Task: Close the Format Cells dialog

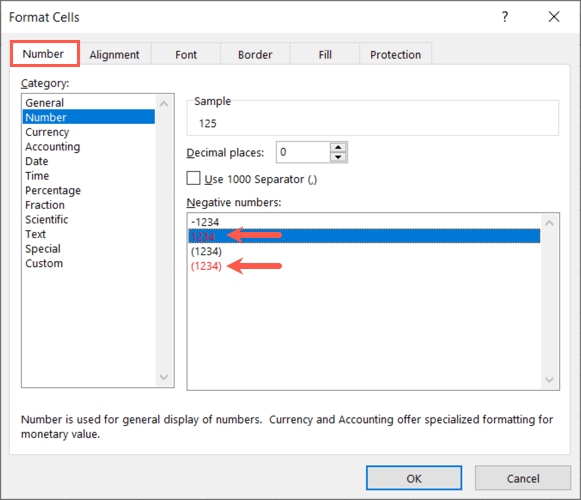Action: 554,17
